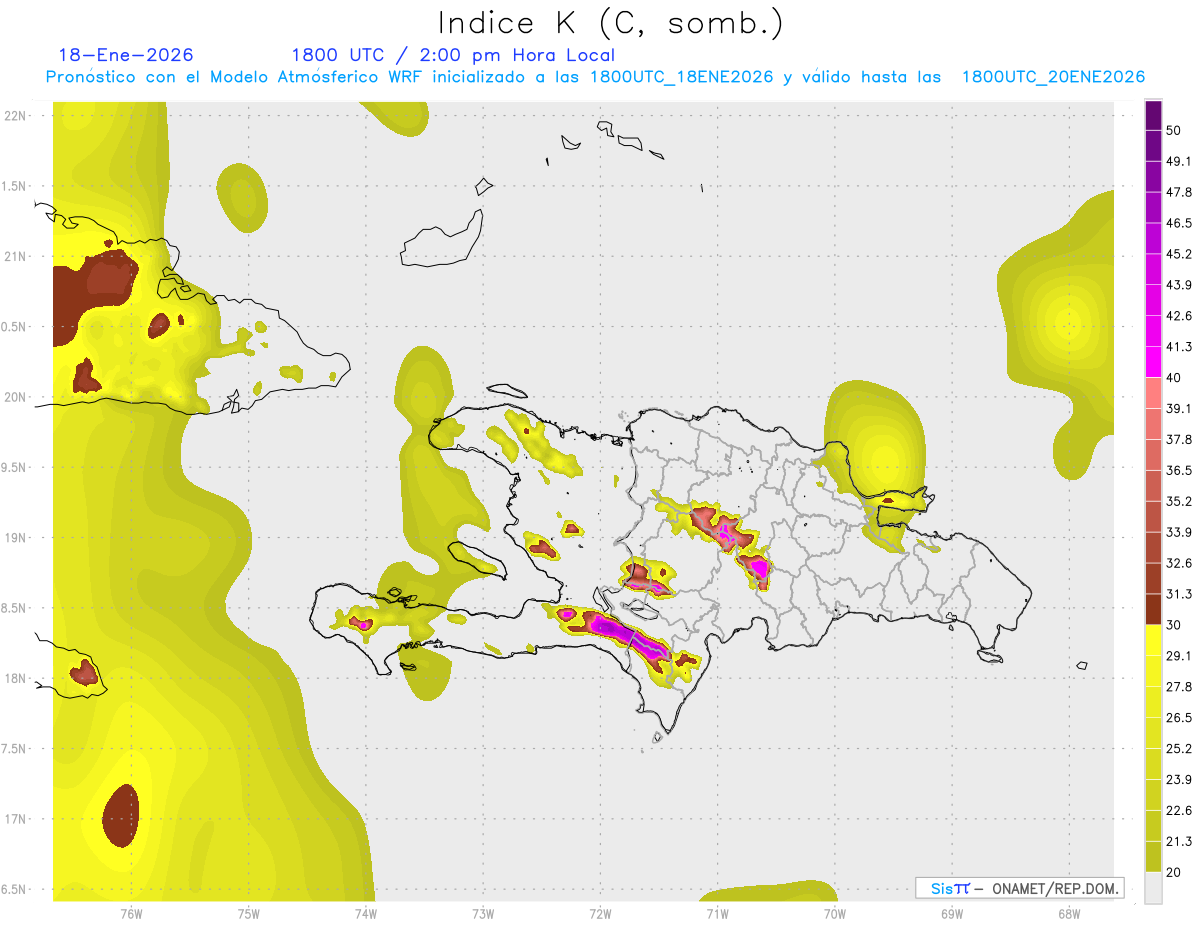Pick the magenta swatch between 40 and 41.3
The width and height of the screenshot is (1200, 927).
coord(1153,362)
